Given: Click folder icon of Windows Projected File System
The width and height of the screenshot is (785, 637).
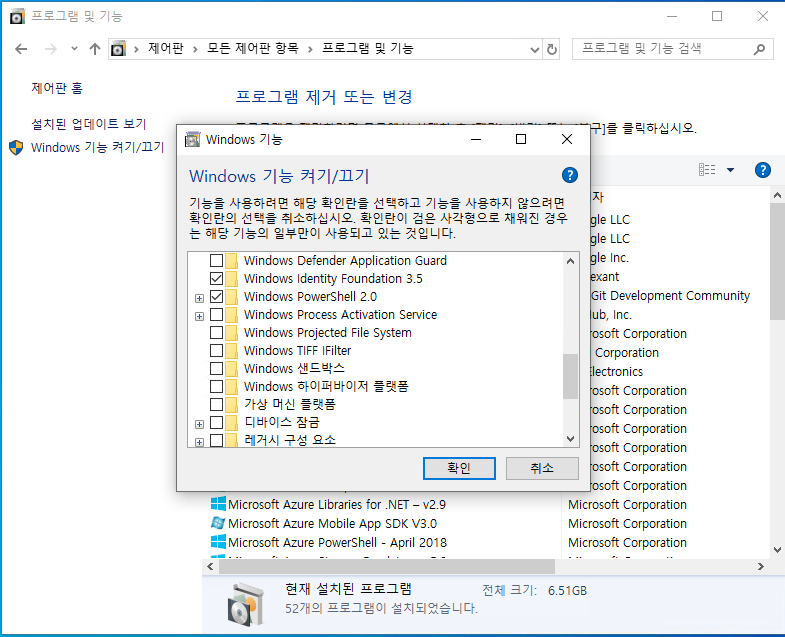Looking at the screenshot, I should point(231,333).
